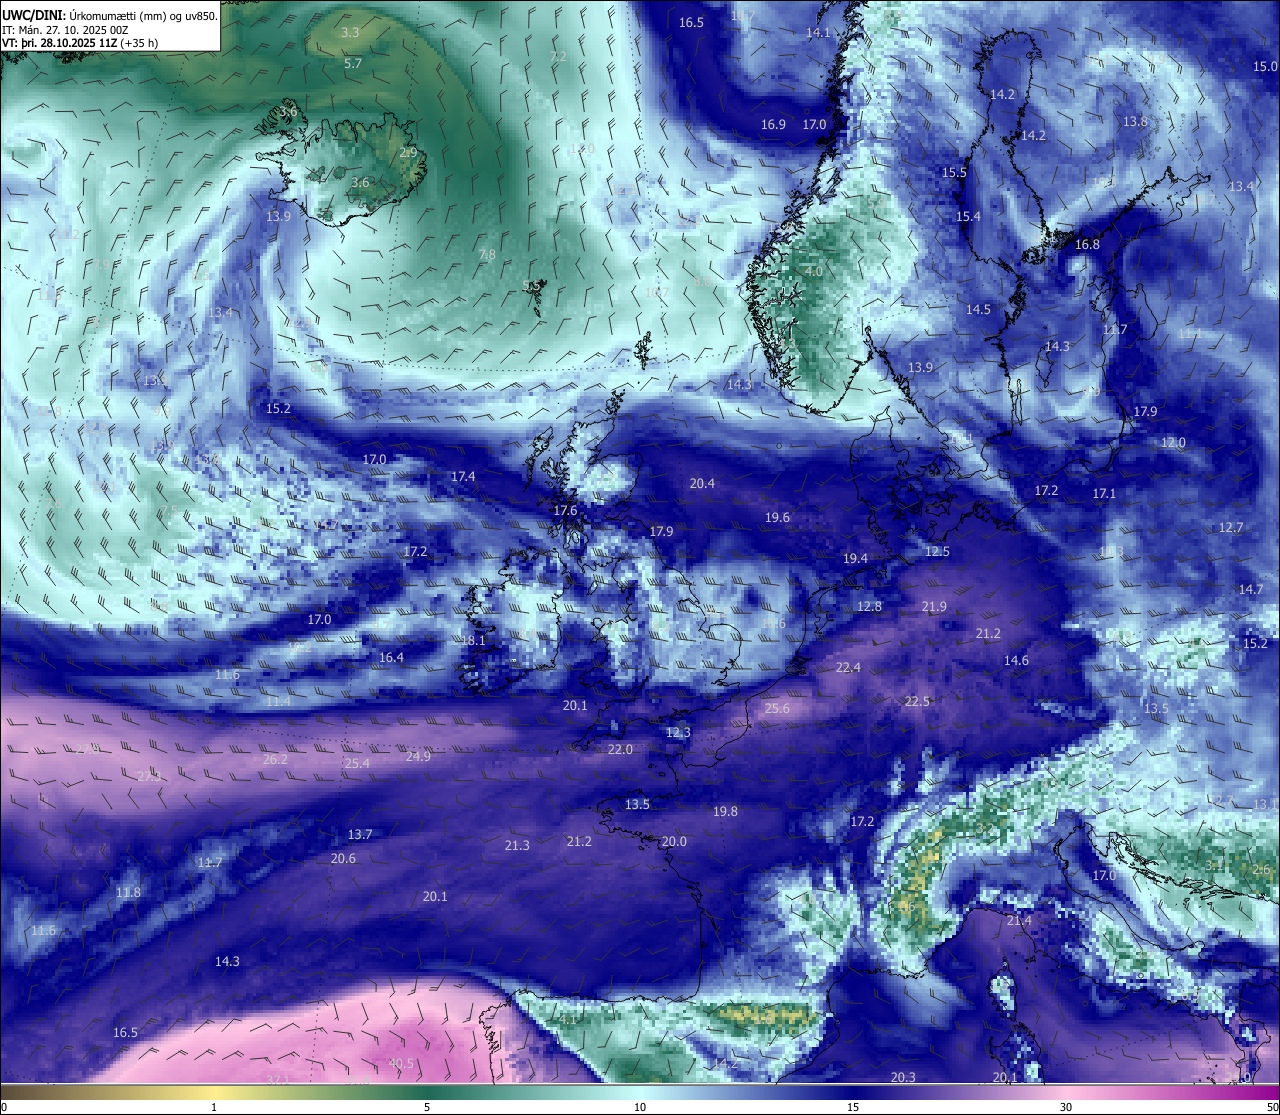Select the 12.0 value over the Baltics
Image resolution: width=1280 pixels, height=1115 pixels.
[1173, 443]
